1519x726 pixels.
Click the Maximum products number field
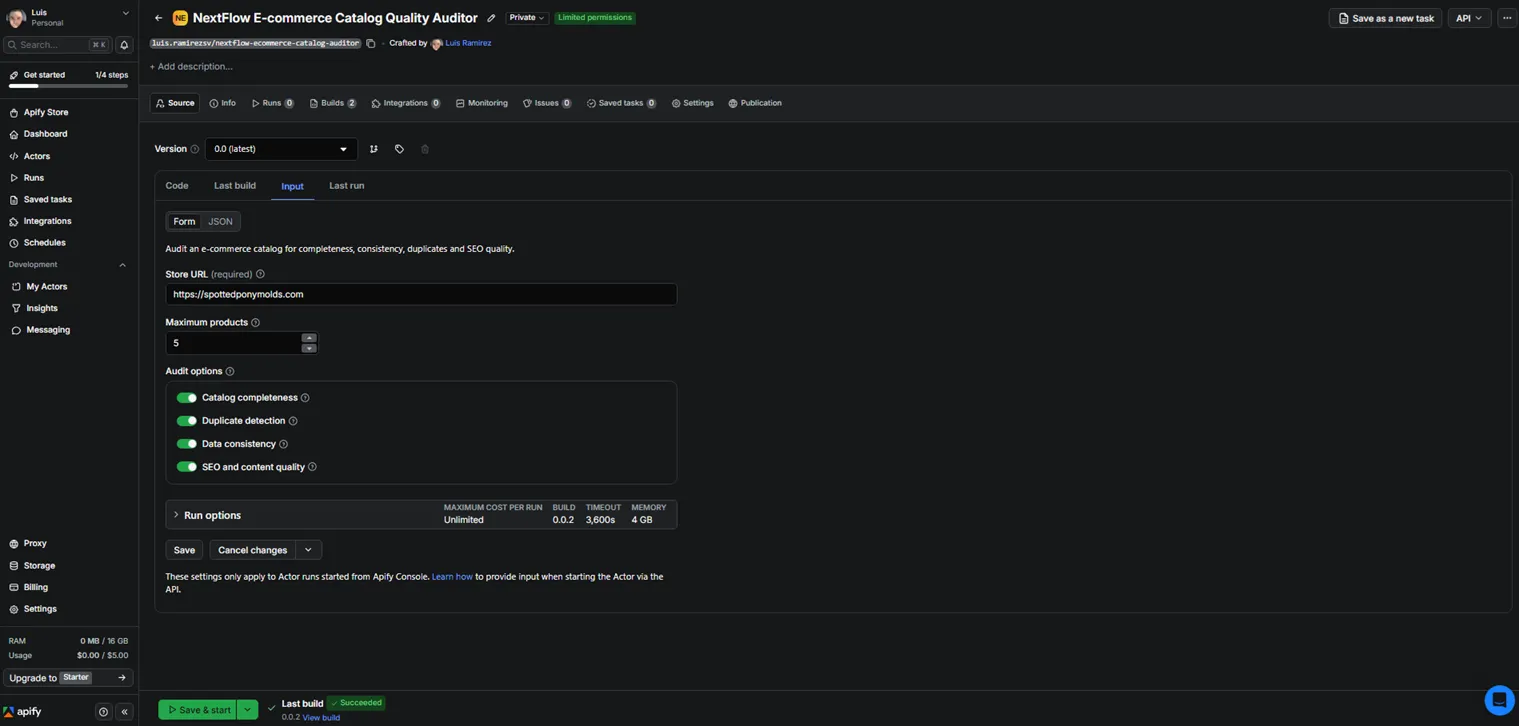233,343
